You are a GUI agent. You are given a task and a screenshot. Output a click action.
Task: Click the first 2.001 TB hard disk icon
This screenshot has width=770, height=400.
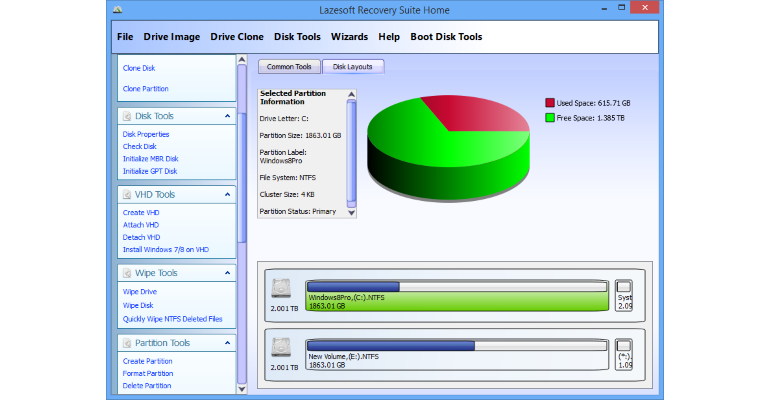tap(281, 289)
